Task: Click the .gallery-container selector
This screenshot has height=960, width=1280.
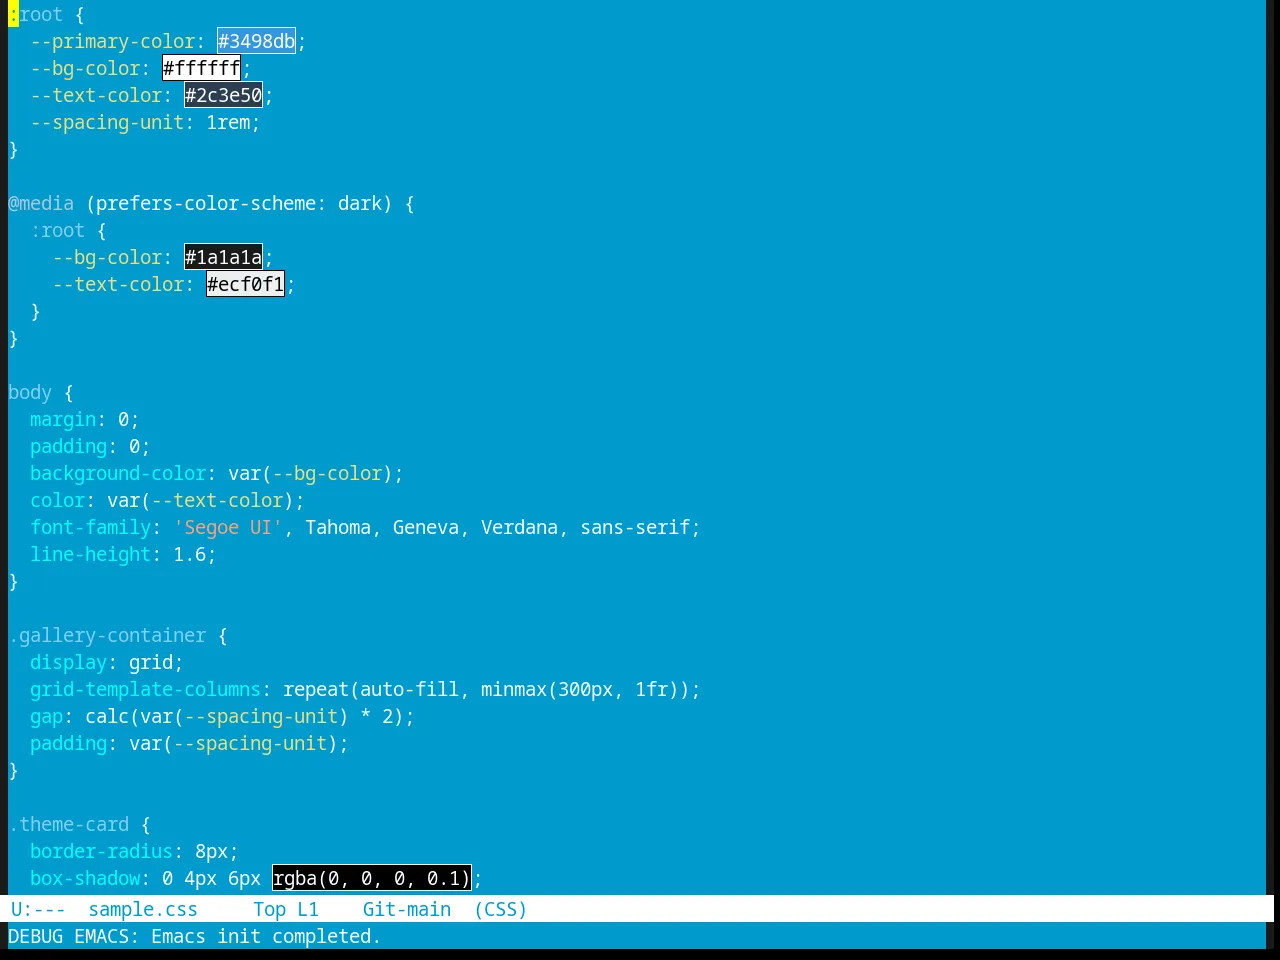Action: point(107,635)
